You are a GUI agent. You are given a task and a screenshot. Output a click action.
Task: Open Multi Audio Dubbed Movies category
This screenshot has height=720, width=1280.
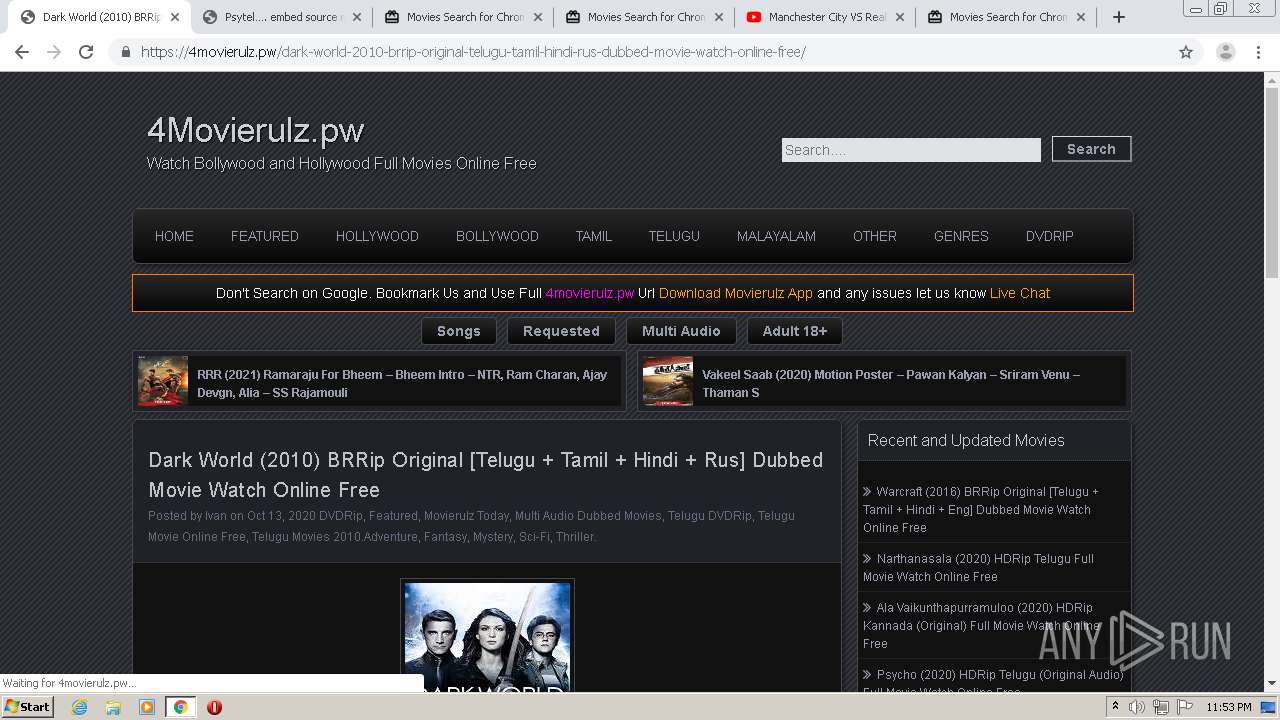pos(588,516)
